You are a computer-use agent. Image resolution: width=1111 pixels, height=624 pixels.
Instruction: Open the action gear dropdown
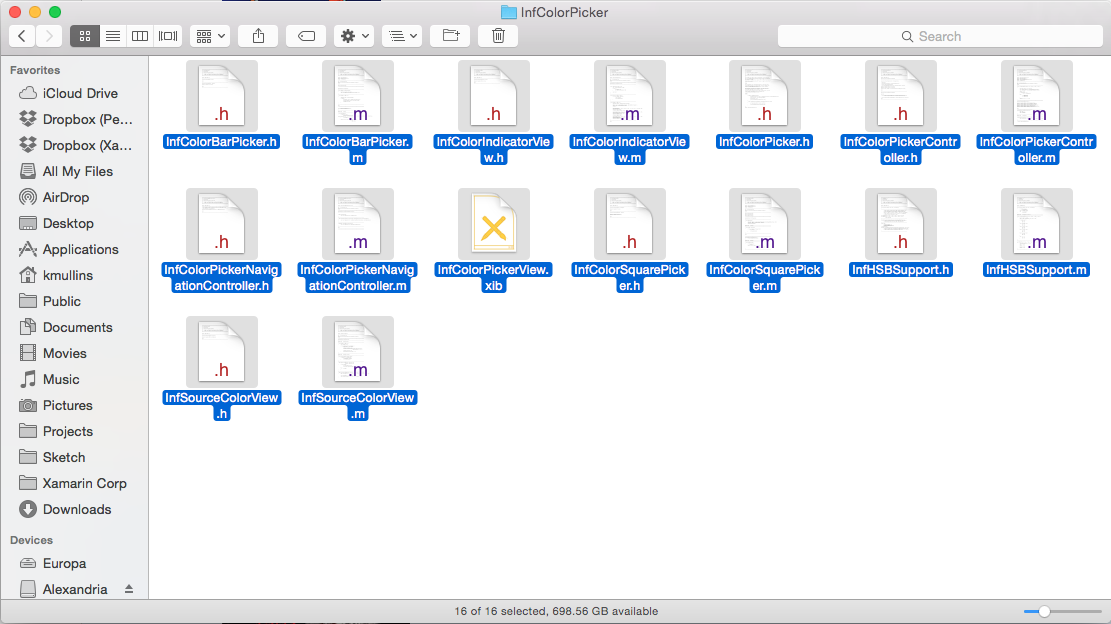coord(353,36)
